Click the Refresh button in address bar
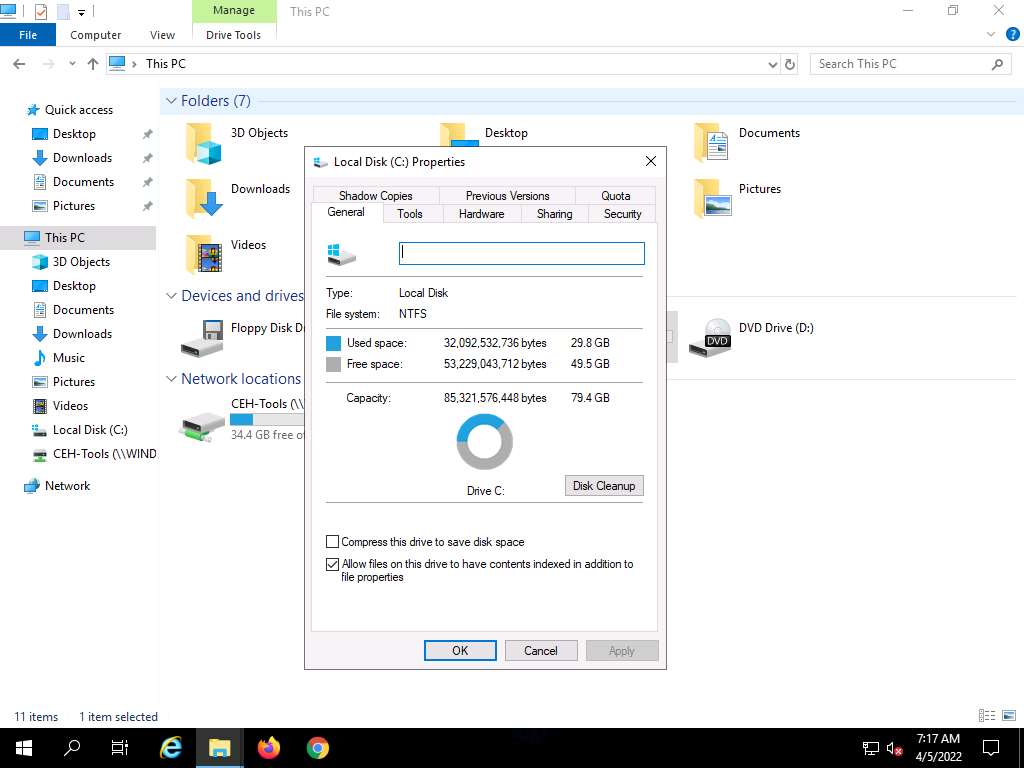Image resolution: width=1024 pixels, height=768 pixels. (x=790, y=64)
